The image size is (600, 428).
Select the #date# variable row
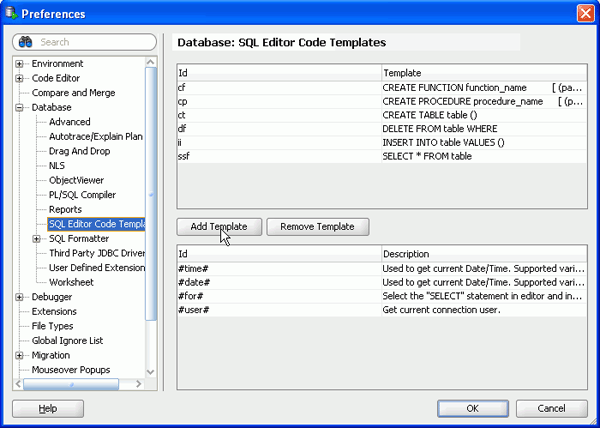382,283
